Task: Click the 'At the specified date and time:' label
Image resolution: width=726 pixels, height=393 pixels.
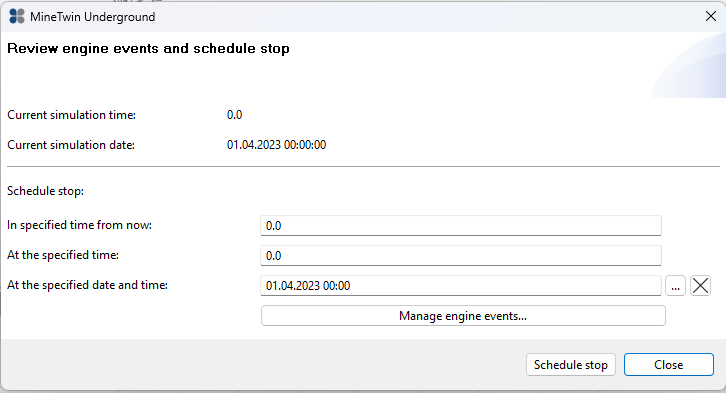Action: click(88, 286)
